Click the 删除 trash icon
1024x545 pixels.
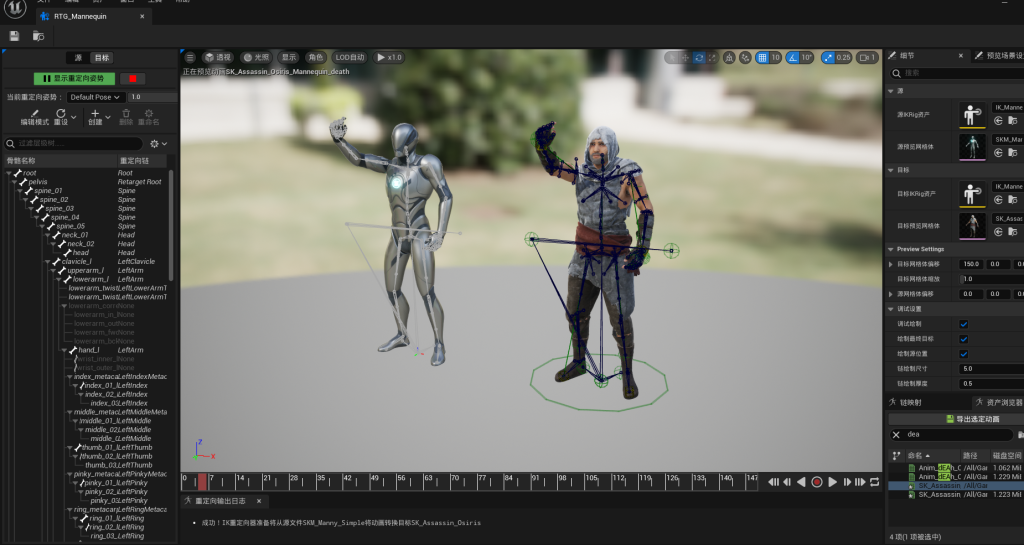[126, 114]
